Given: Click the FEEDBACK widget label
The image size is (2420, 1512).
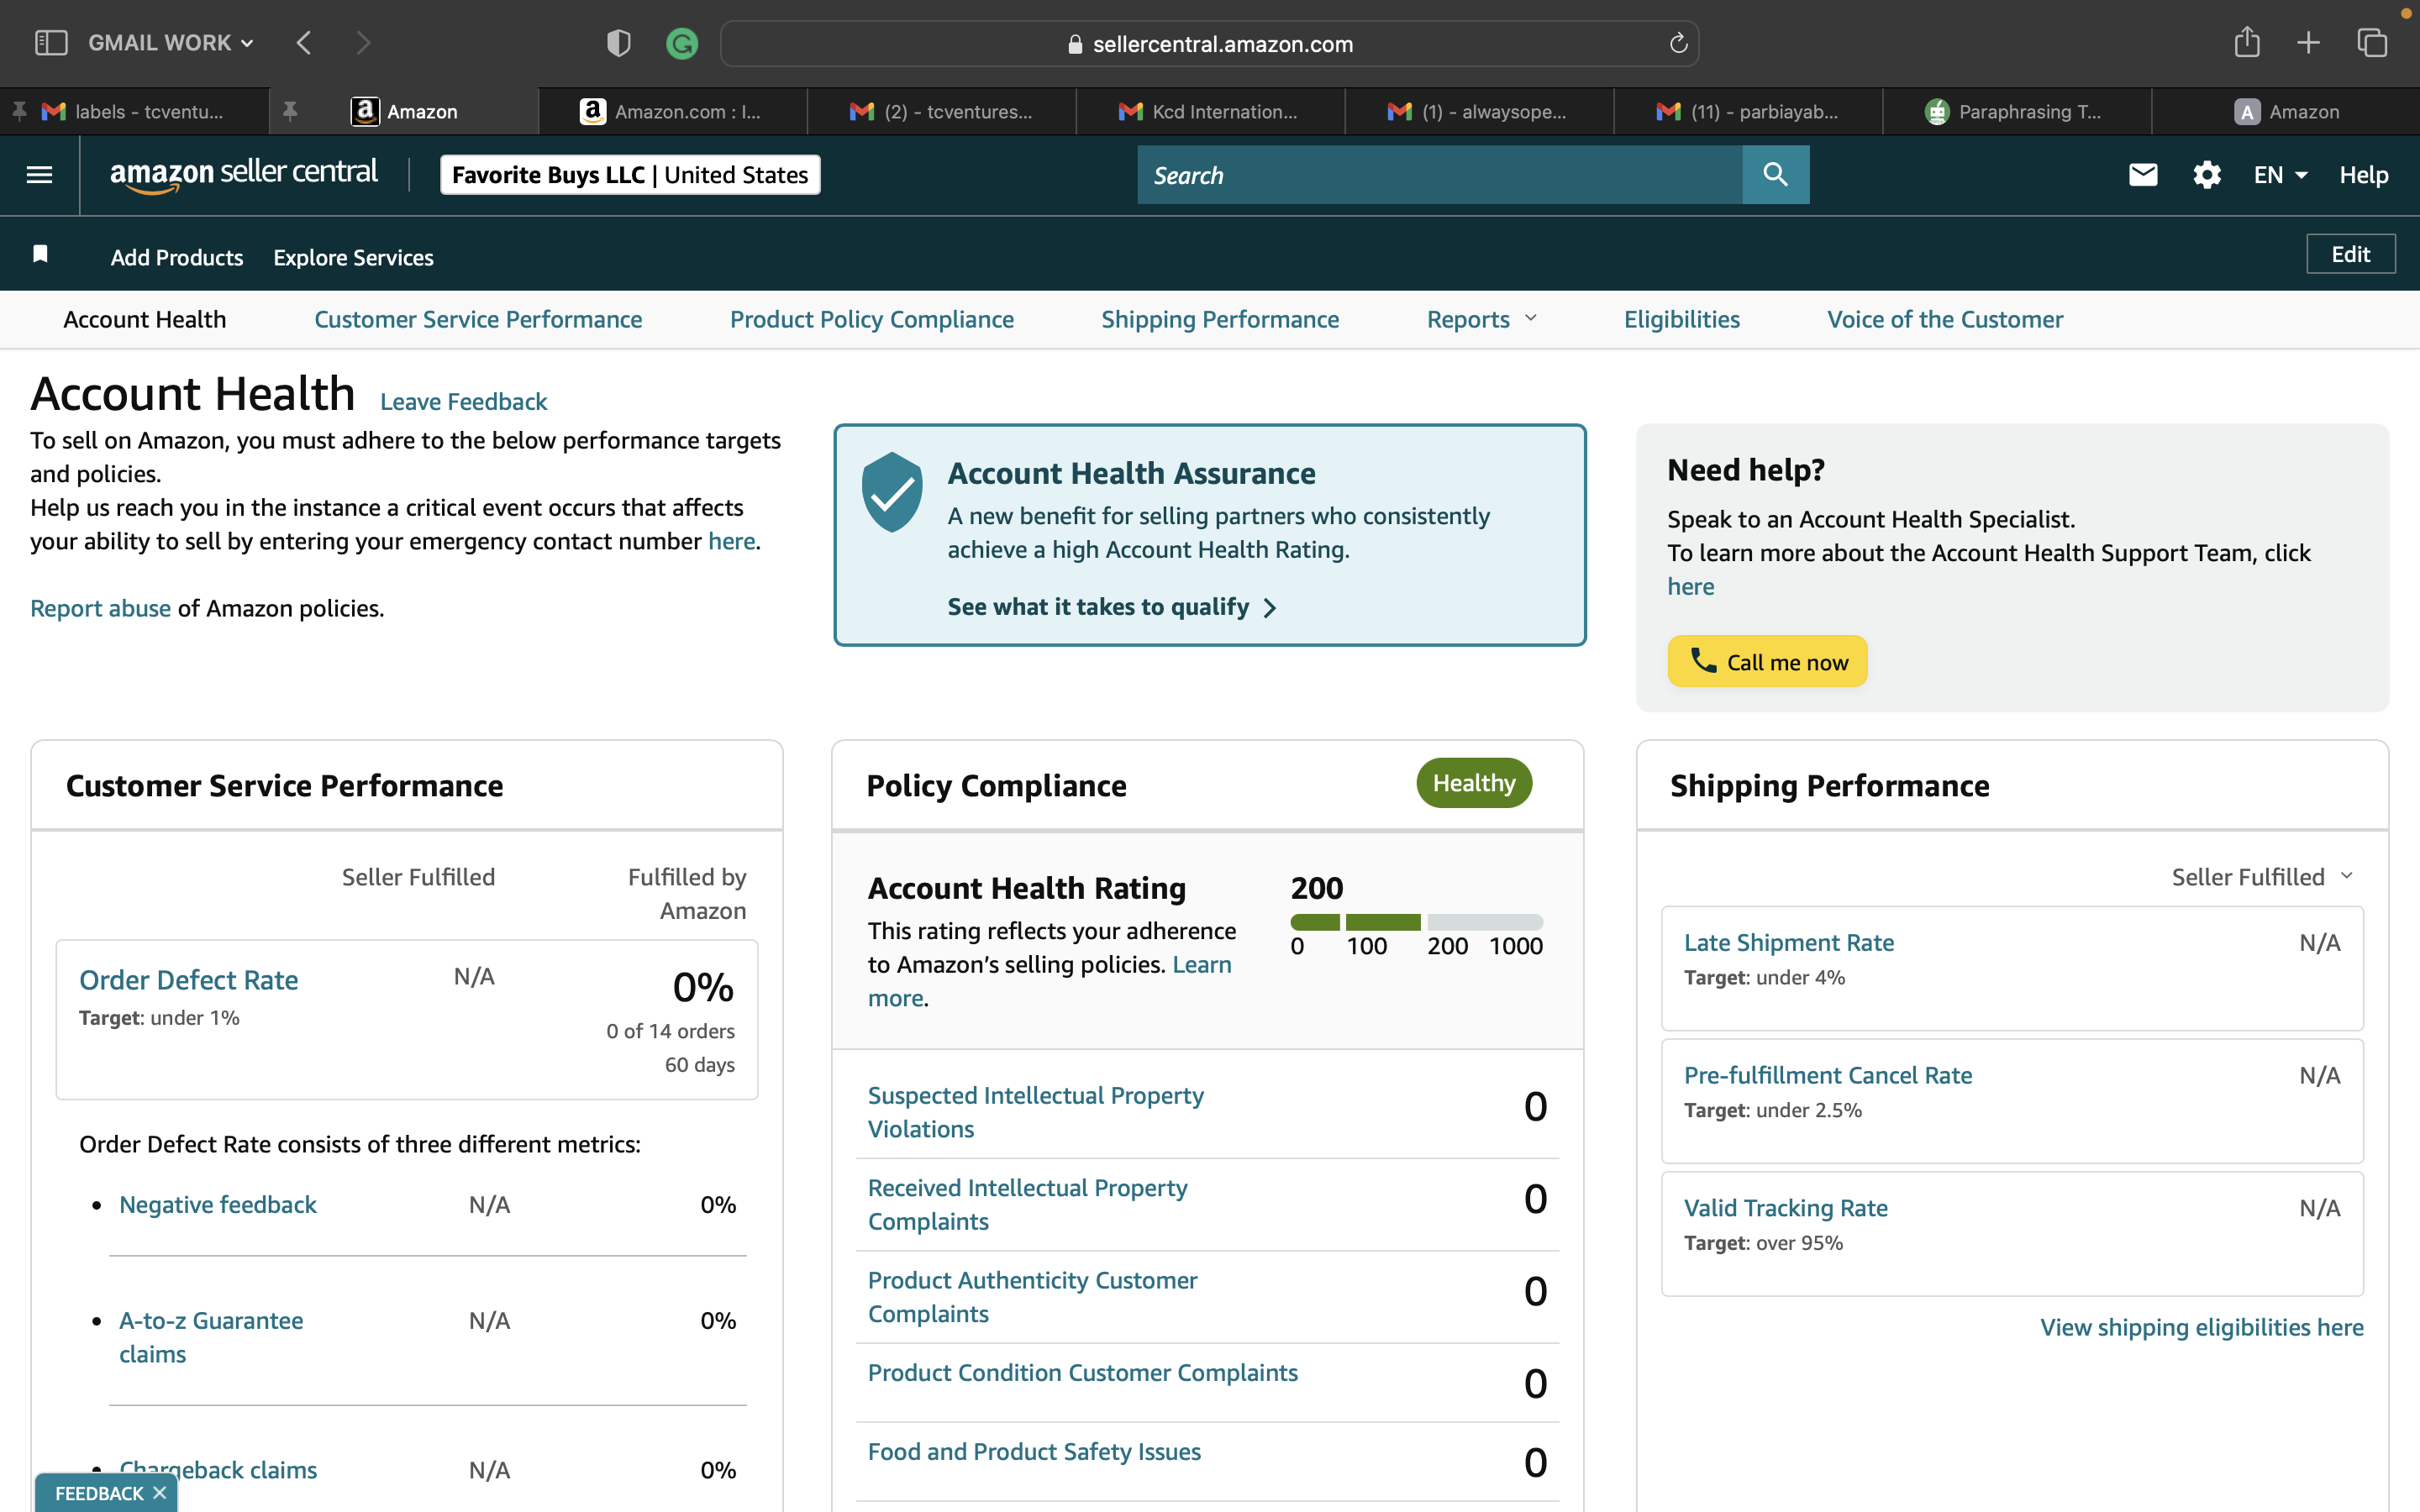Looking at the screenshot, I should pos(99,1493).
